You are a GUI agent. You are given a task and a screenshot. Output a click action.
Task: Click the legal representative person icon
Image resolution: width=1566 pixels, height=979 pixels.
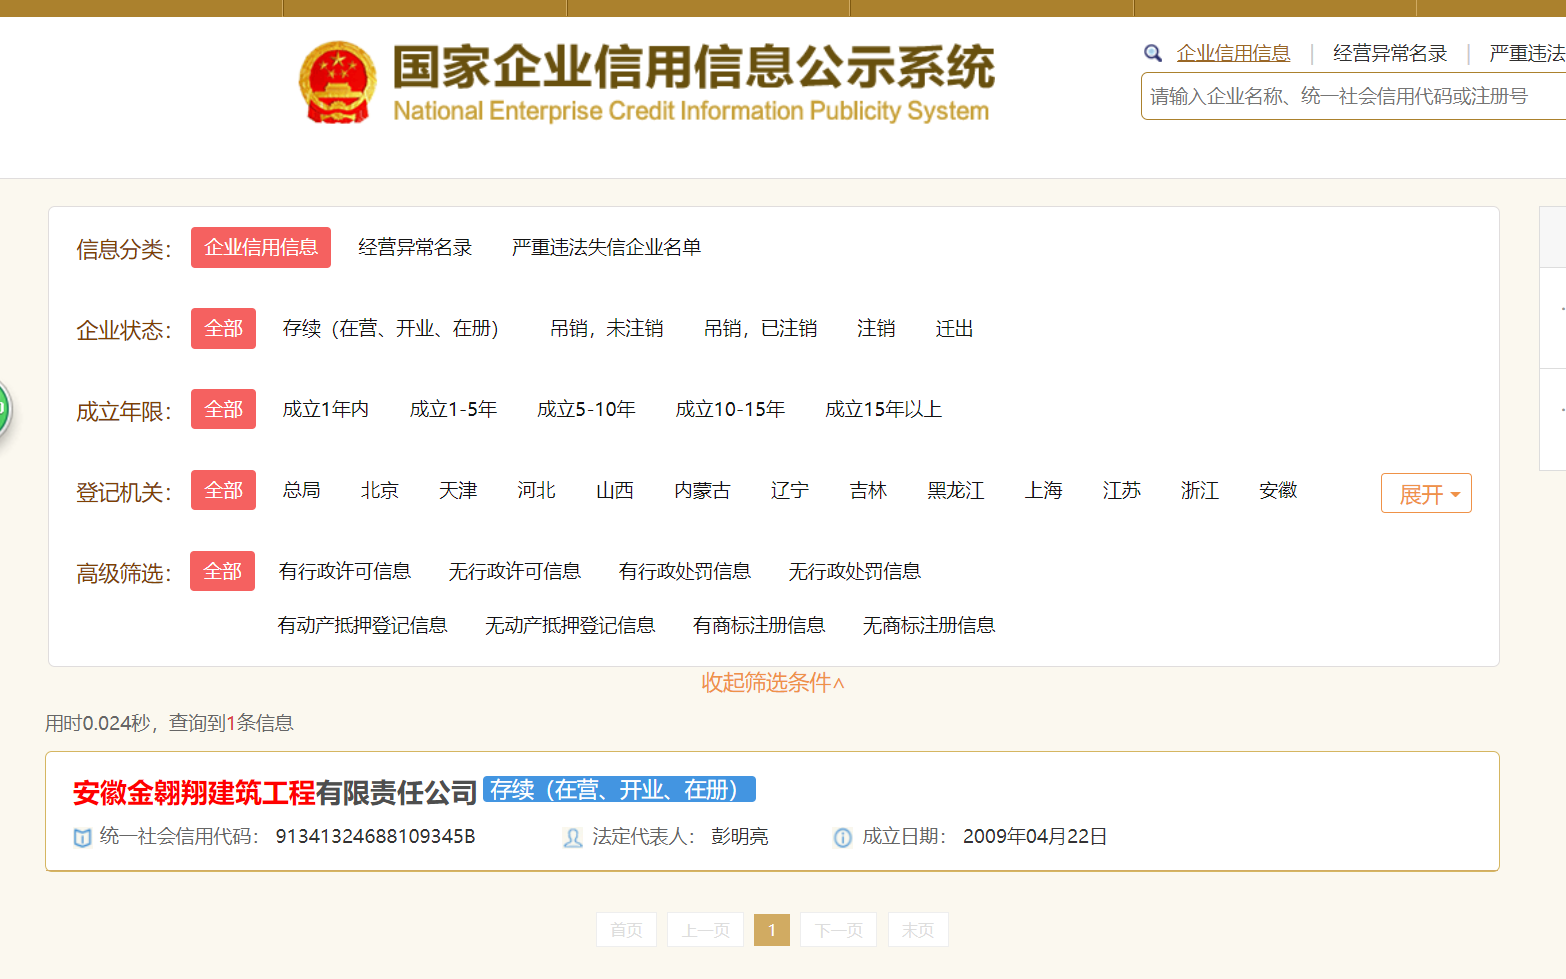(x=573, y=838)
